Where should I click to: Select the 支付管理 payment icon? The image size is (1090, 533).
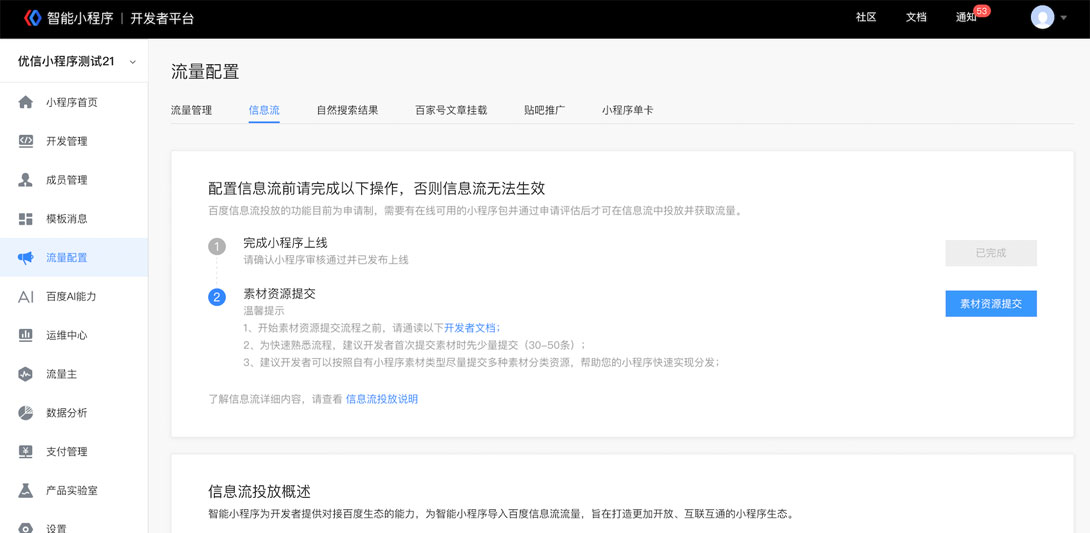[26, 452]
